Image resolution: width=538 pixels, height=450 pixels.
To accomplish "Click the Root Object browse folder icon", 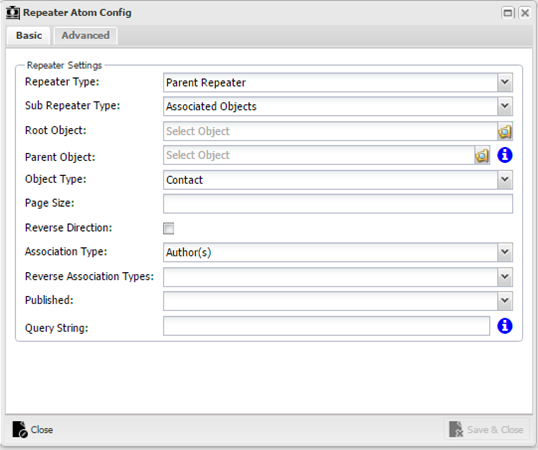I will pyautogui.click(x=505, y=131).
